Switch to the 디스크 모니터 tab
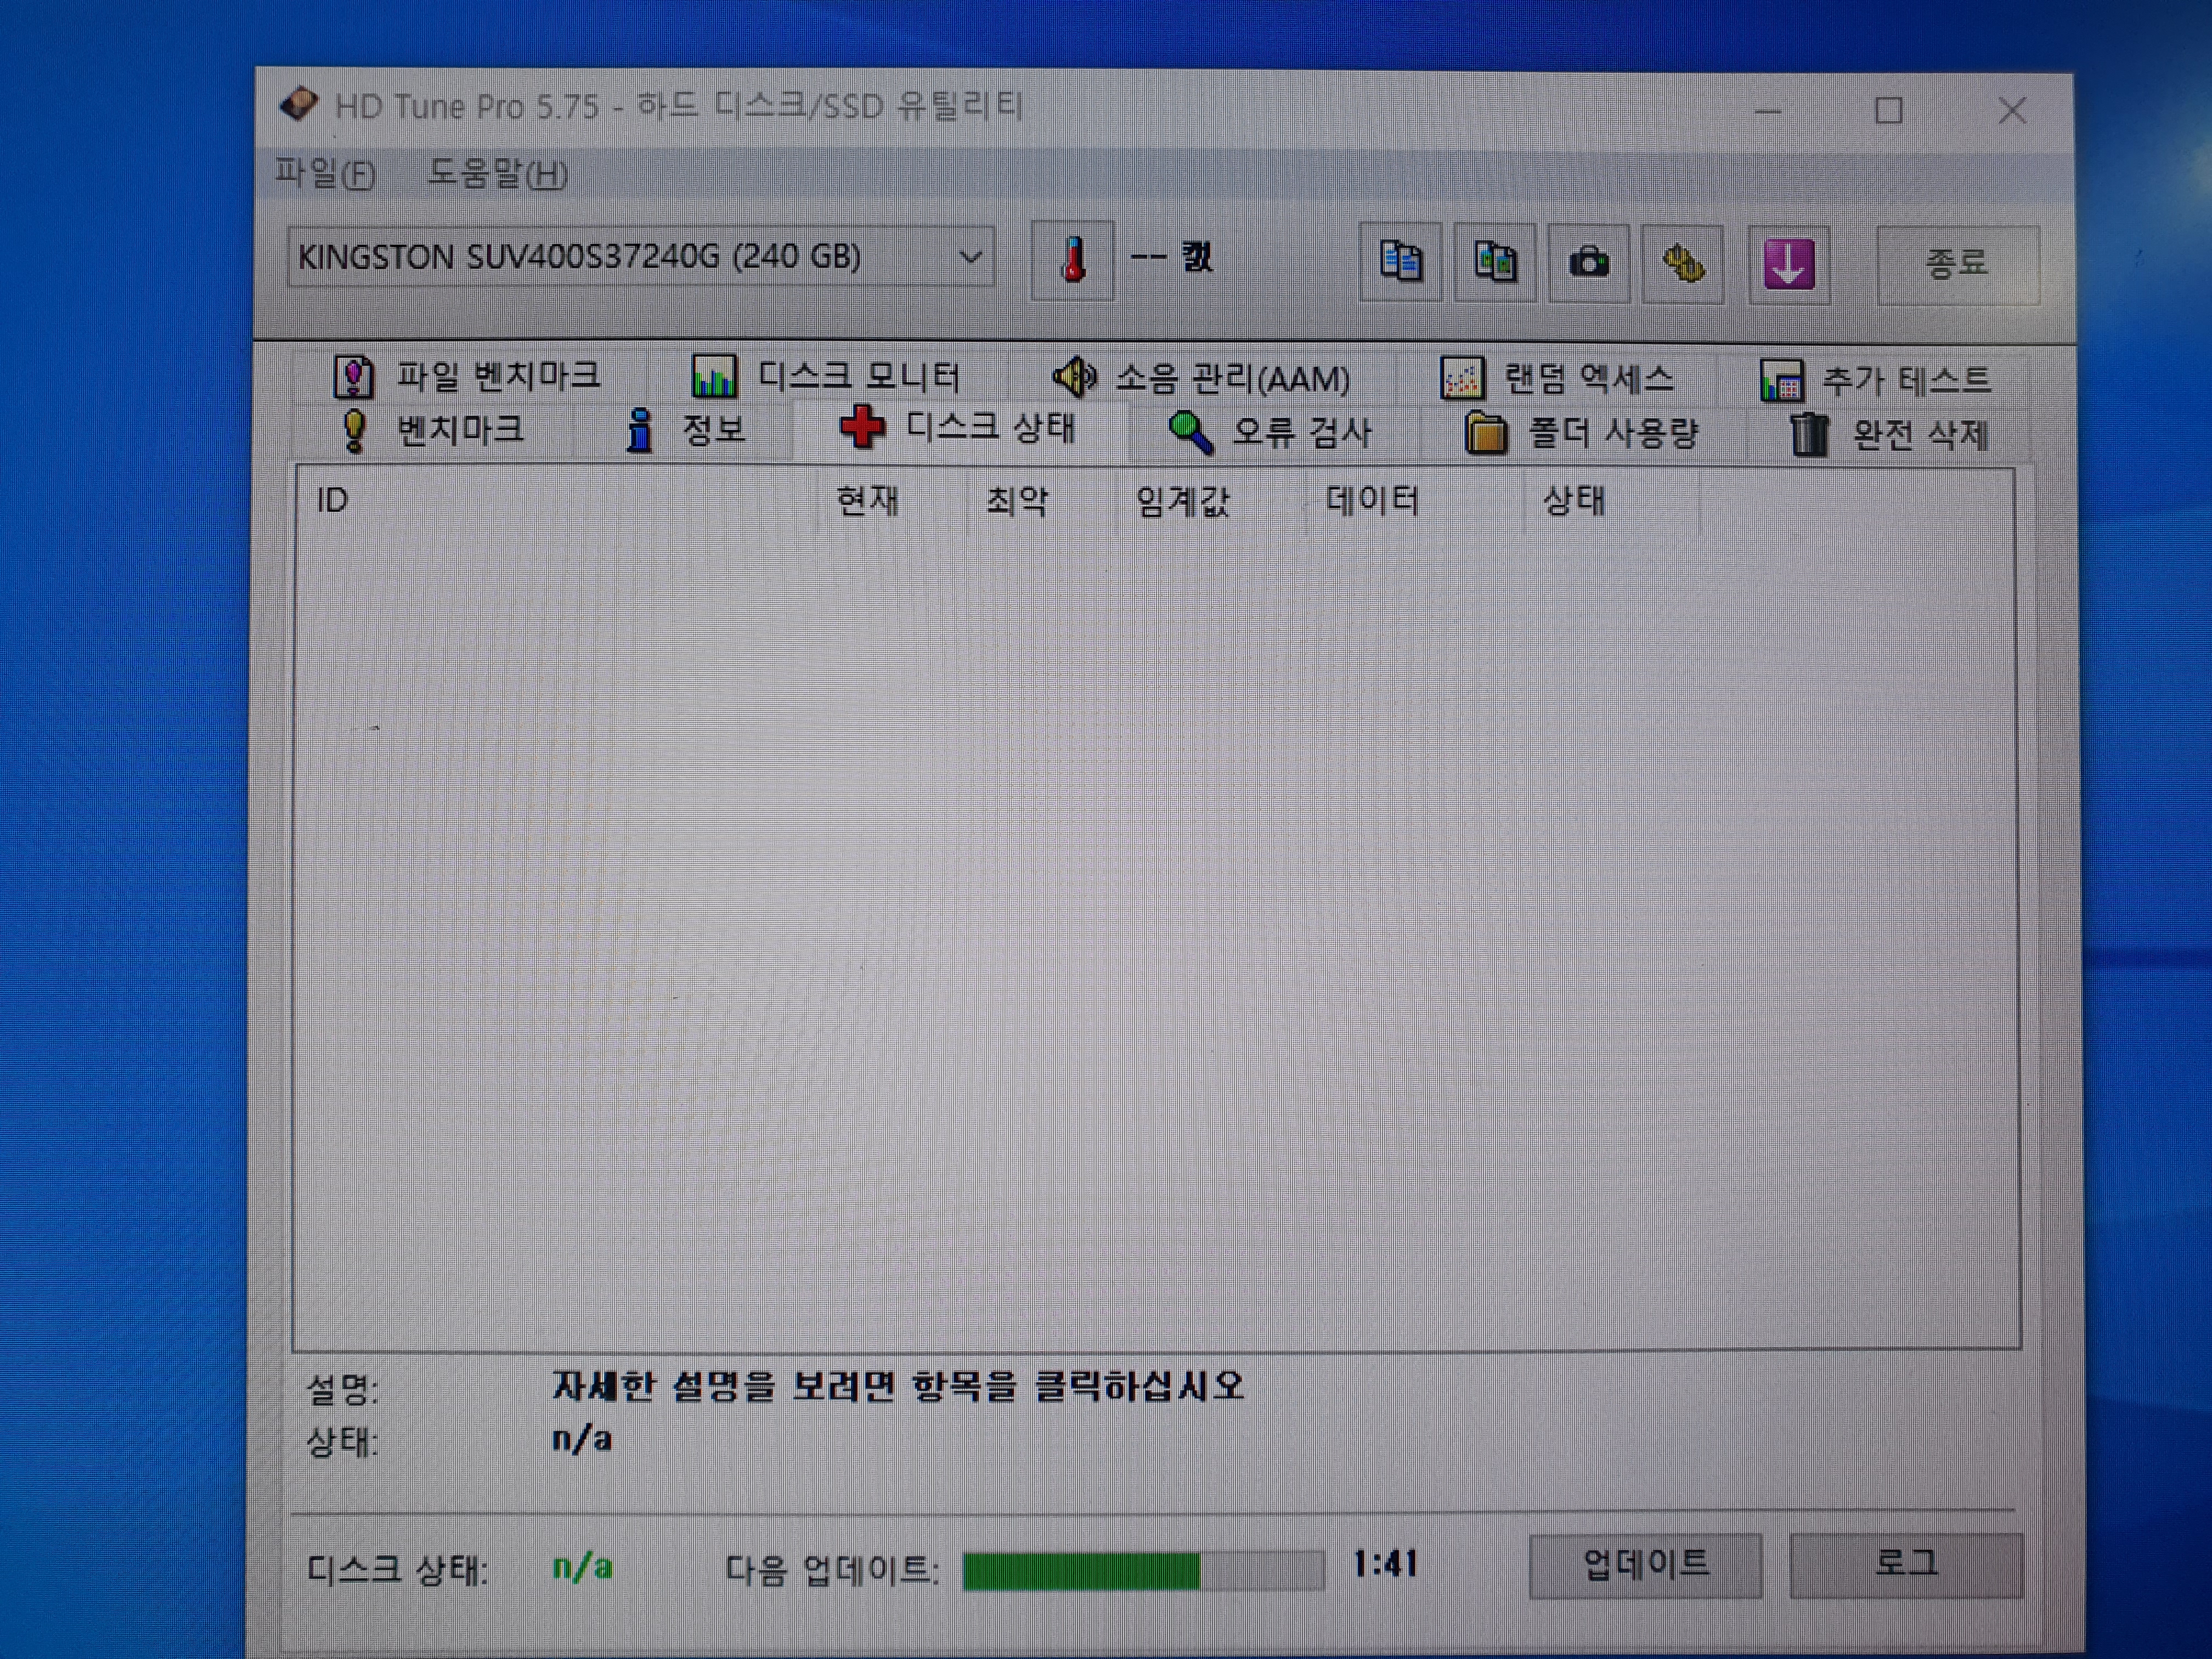The image size is (2212, 1659). (828, 377)
